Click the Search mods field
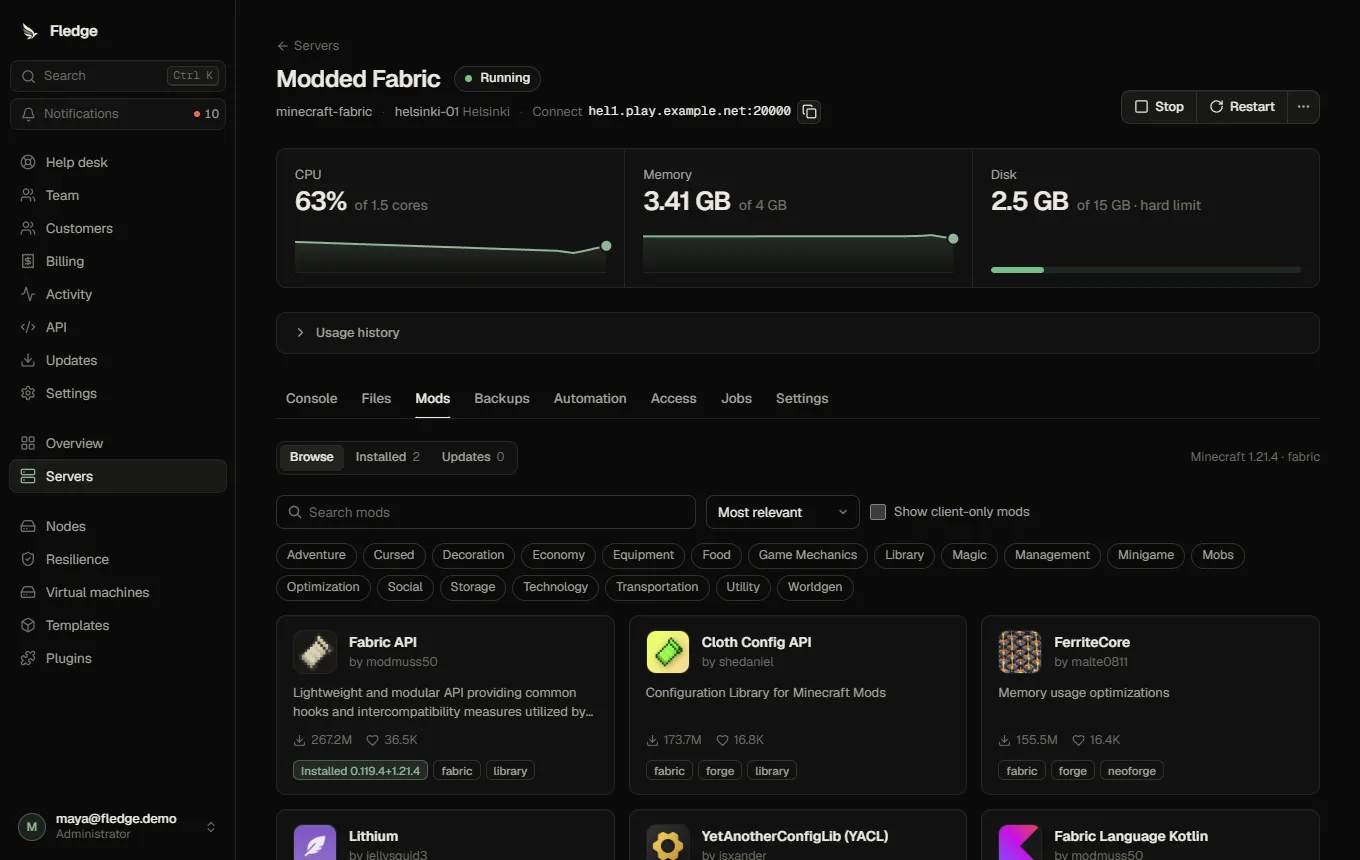This screenshot has width=1360, height=860. (x=486, y=512)
